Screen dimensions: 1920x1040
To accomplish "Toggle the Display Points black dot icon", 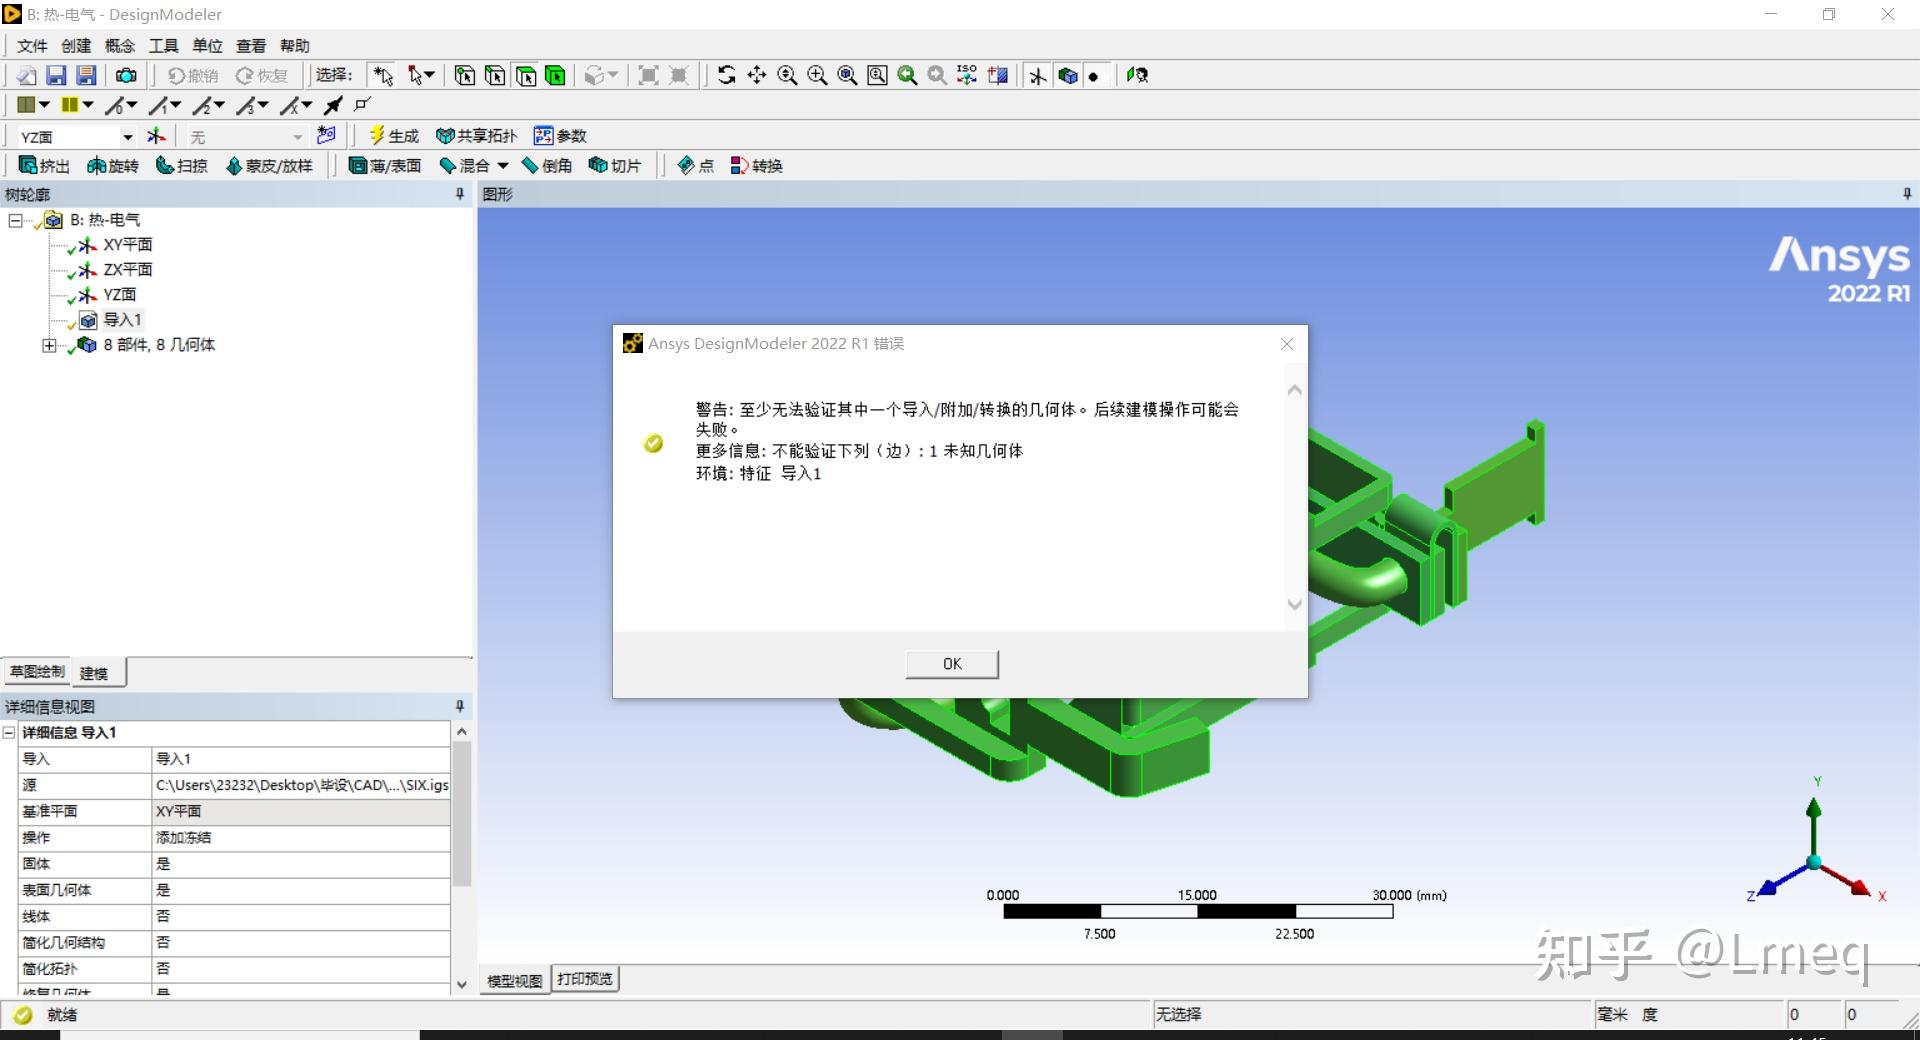I will click(1094, 76).
